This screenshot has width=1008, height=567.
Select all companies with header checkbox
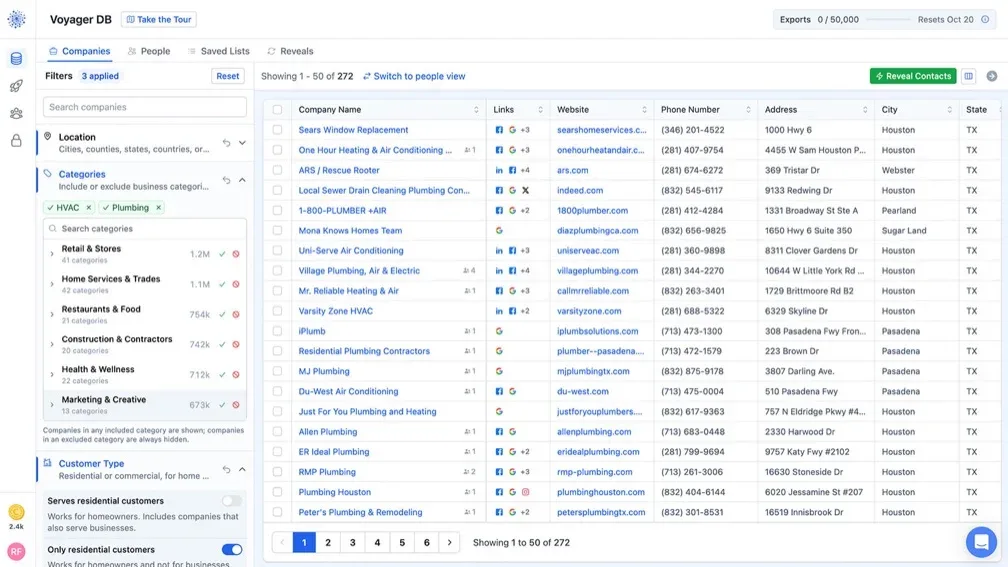coord(277,110)
